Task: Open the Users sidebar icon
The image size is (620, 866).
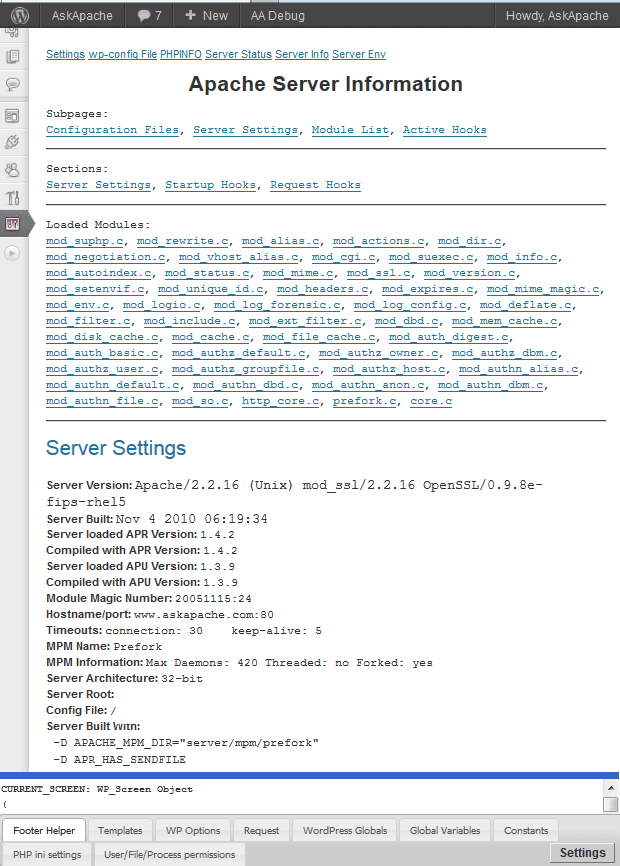Action: pyautogui.click(x=13, y=171)
